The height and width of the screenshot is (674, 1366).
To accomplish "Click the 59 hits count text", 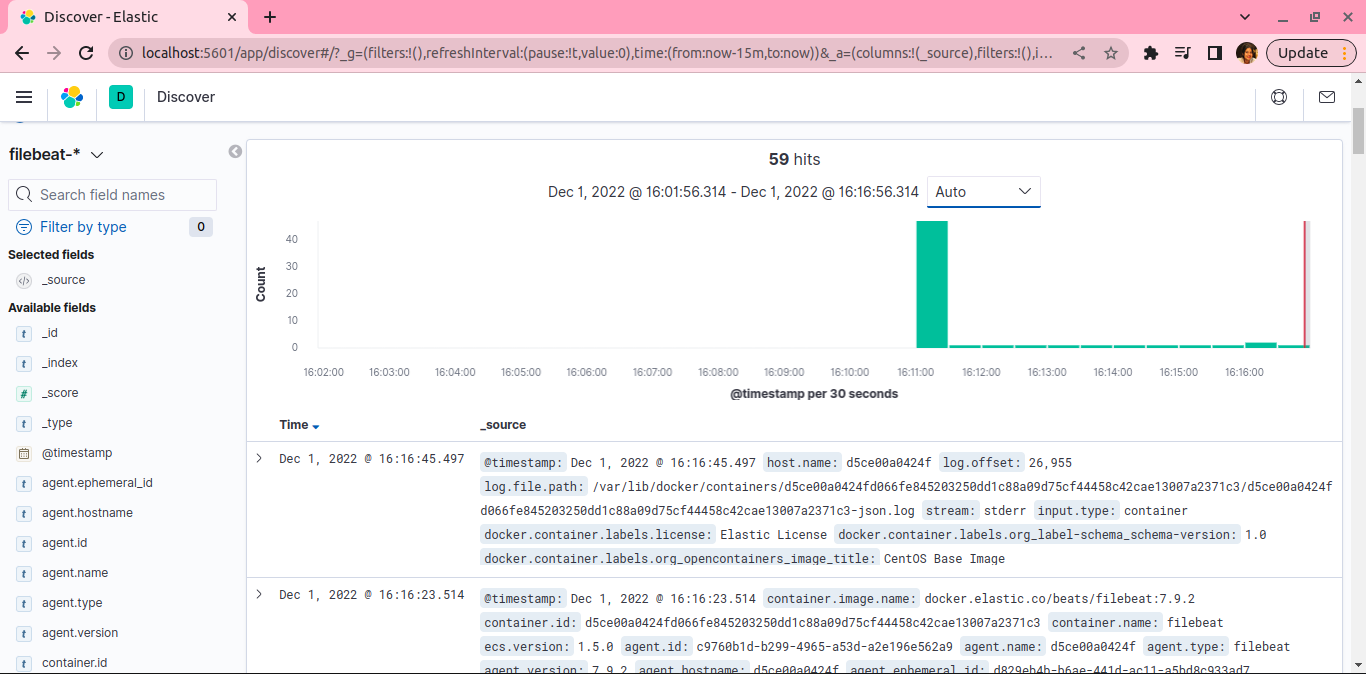I will tap(794, 159).
